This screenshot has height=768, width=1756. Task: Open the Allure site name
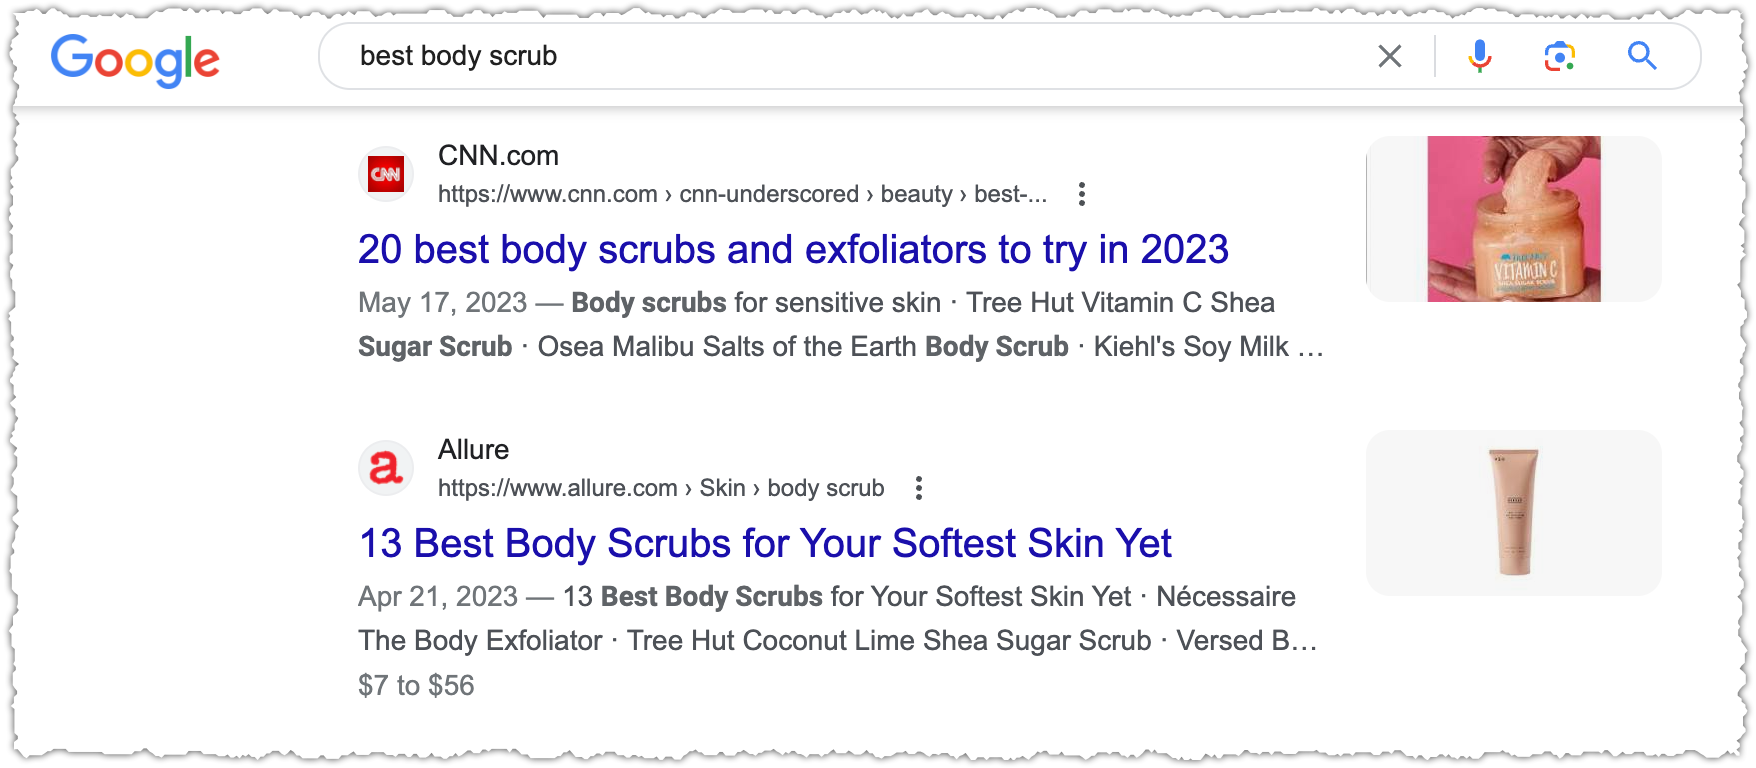click(x=473, y=450)
